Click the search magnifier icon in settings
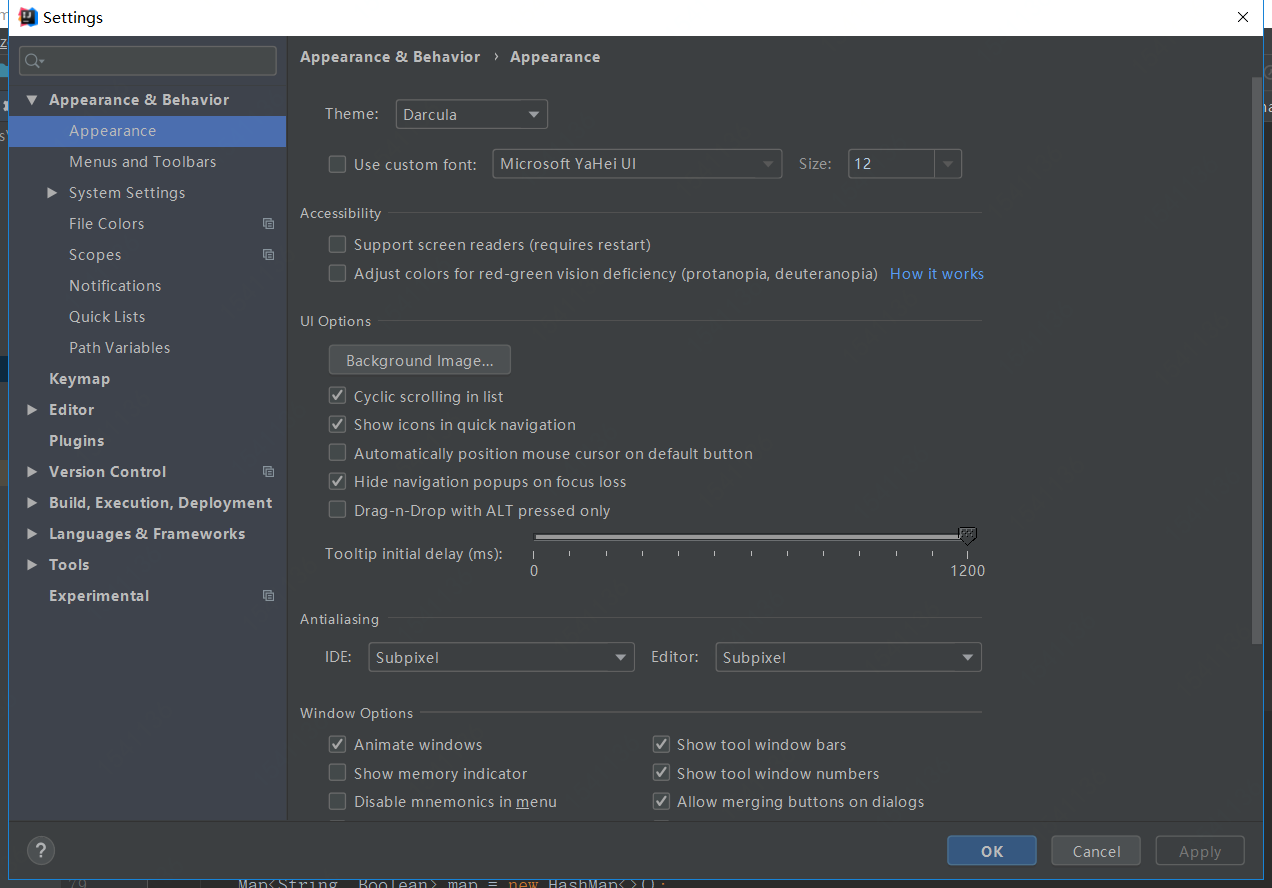Screen dimensions: 1272x888 coord(33,61)
